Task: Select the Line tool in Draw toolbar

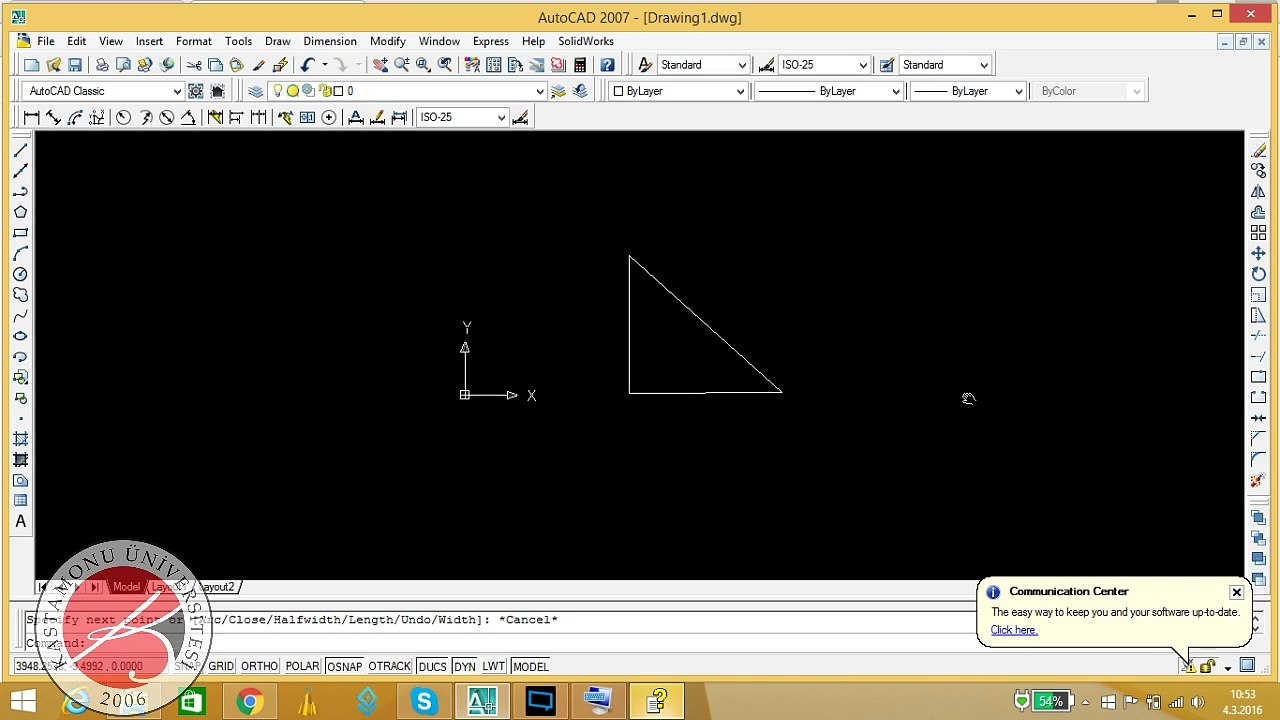Action: tap(20, 150)
